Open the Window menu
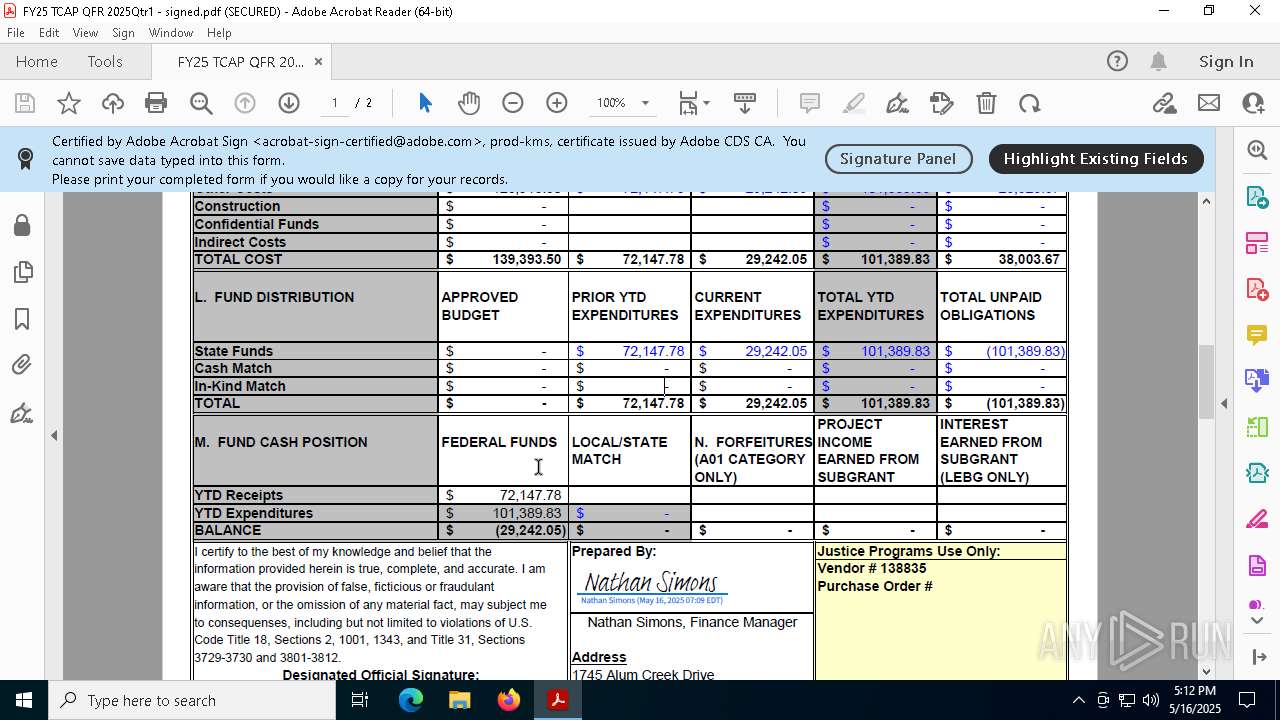The image size is (1280, 720). tap(171, 33)
